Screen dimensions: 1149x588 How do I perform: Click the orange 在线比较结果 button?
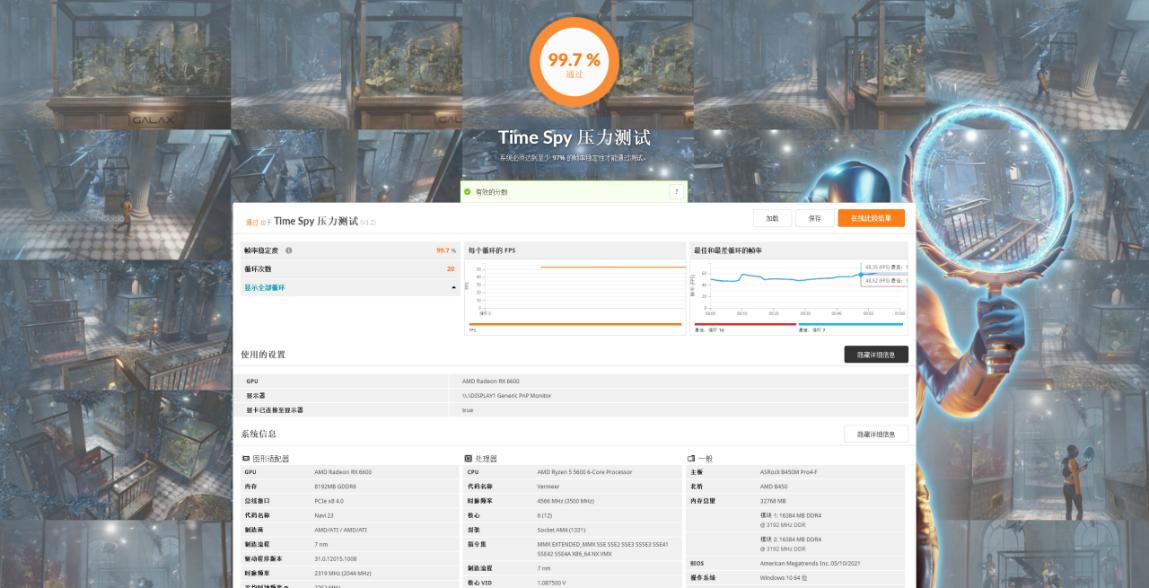[871, 218]
